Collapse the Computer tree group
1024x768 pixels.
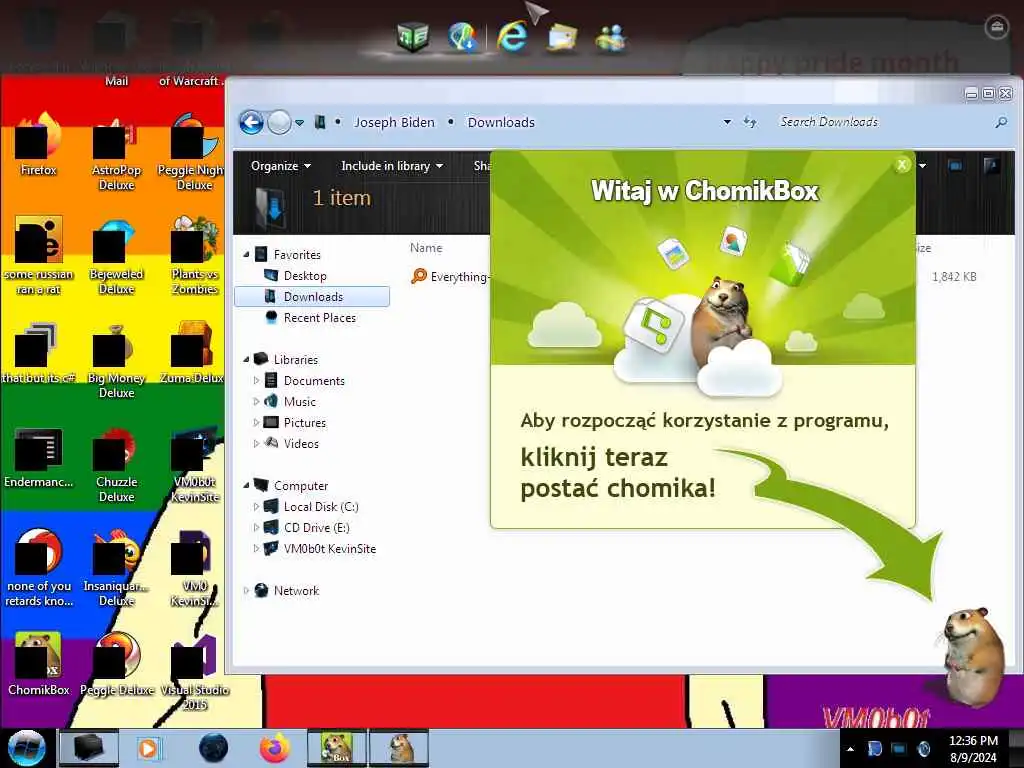(x=246, y=485)
